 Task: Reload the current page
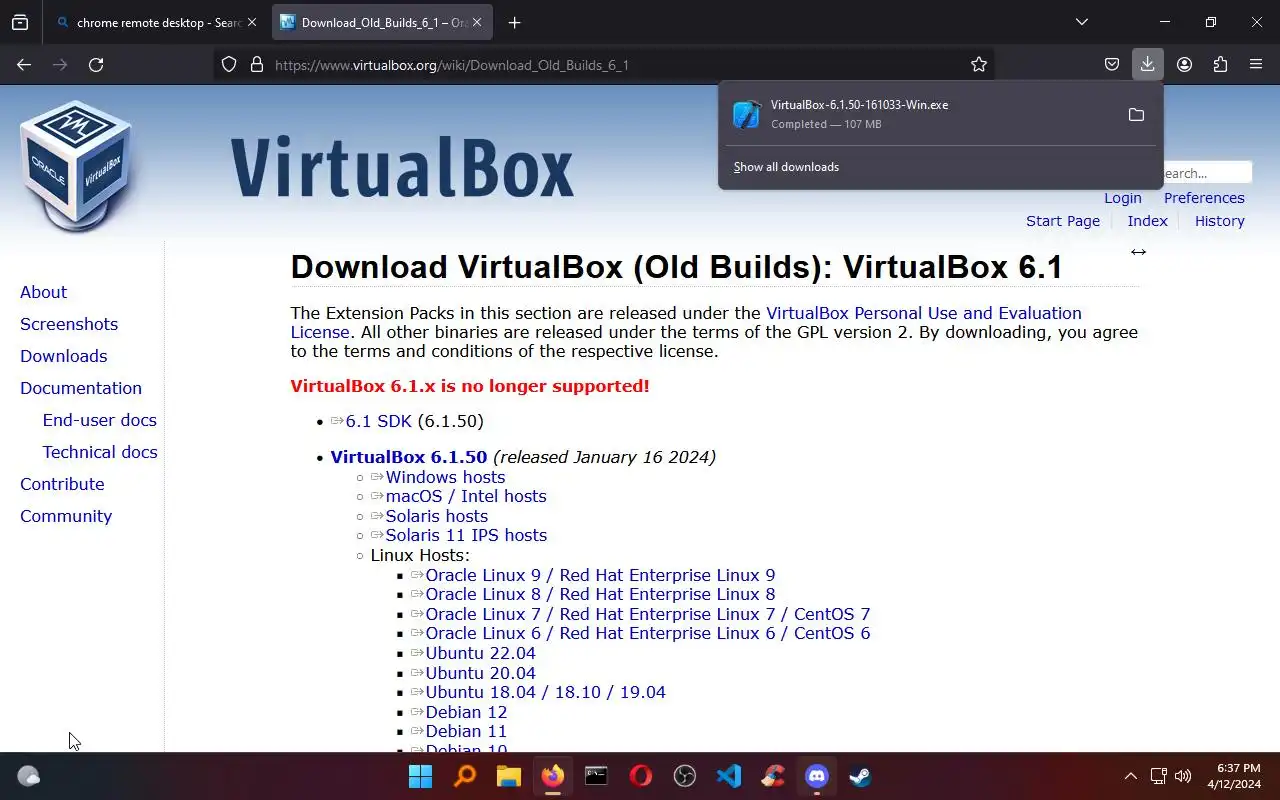click(96, 64)
